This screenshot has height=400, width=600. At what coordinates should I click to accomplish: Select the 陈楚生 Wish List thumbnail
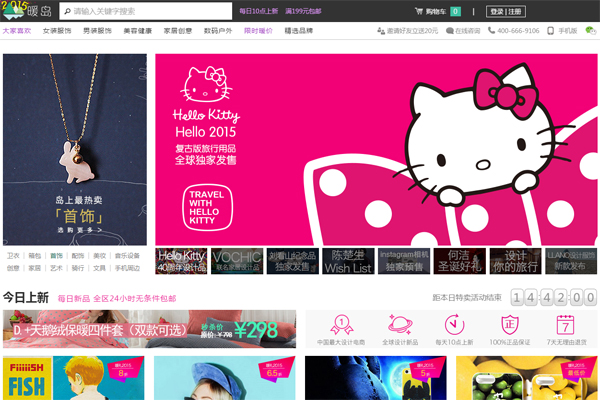348,262
